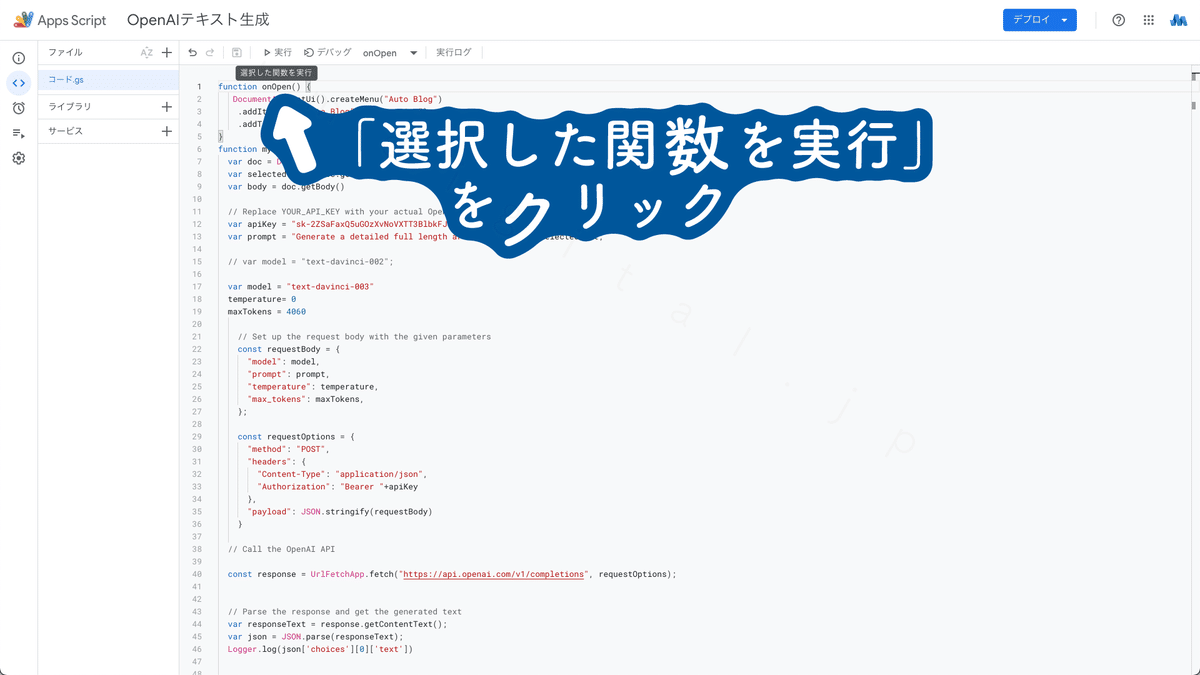The image size is (1200, 675).
Task: Open the Help question mark icon
Action: pos(1118,20)
